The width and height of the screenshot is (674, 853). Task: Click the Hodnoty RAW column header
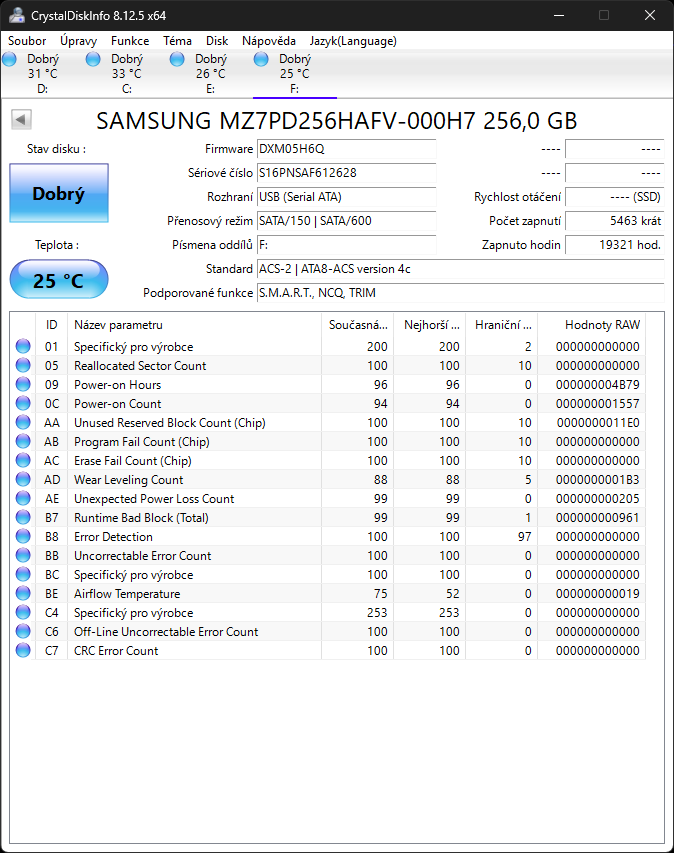pyautogui.click(x=592, y=325)
